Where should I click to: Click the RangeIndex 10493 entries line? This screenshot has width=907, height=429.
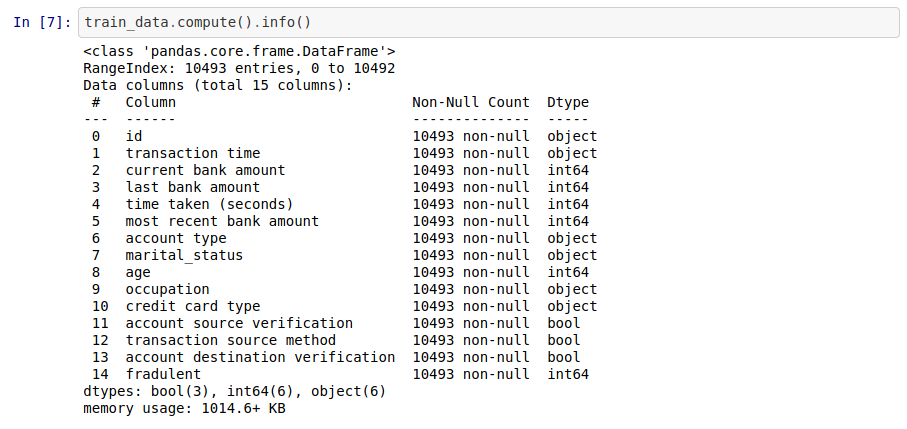click(239, 68)
